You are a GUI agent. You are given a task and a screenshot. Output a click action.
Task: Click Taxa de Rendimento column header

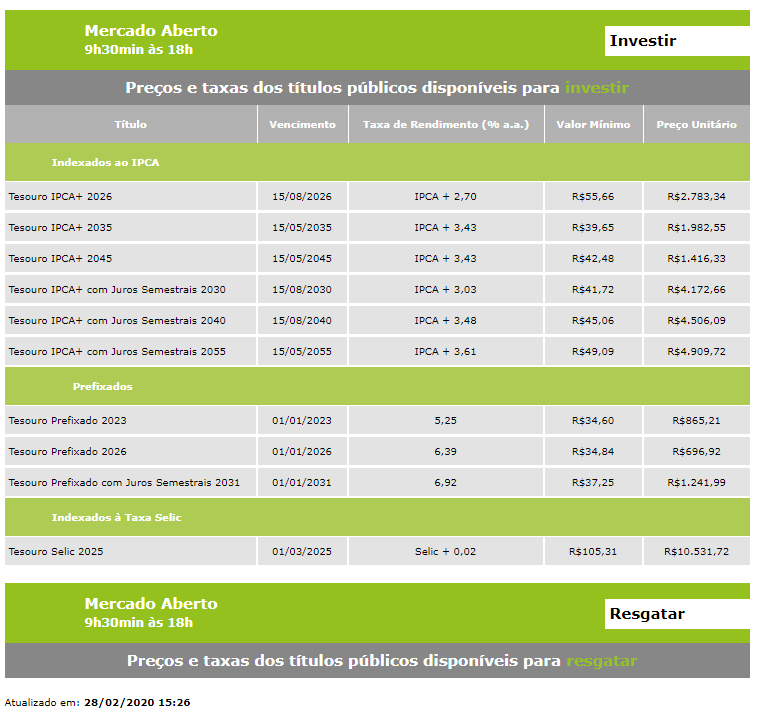[446, 125]
